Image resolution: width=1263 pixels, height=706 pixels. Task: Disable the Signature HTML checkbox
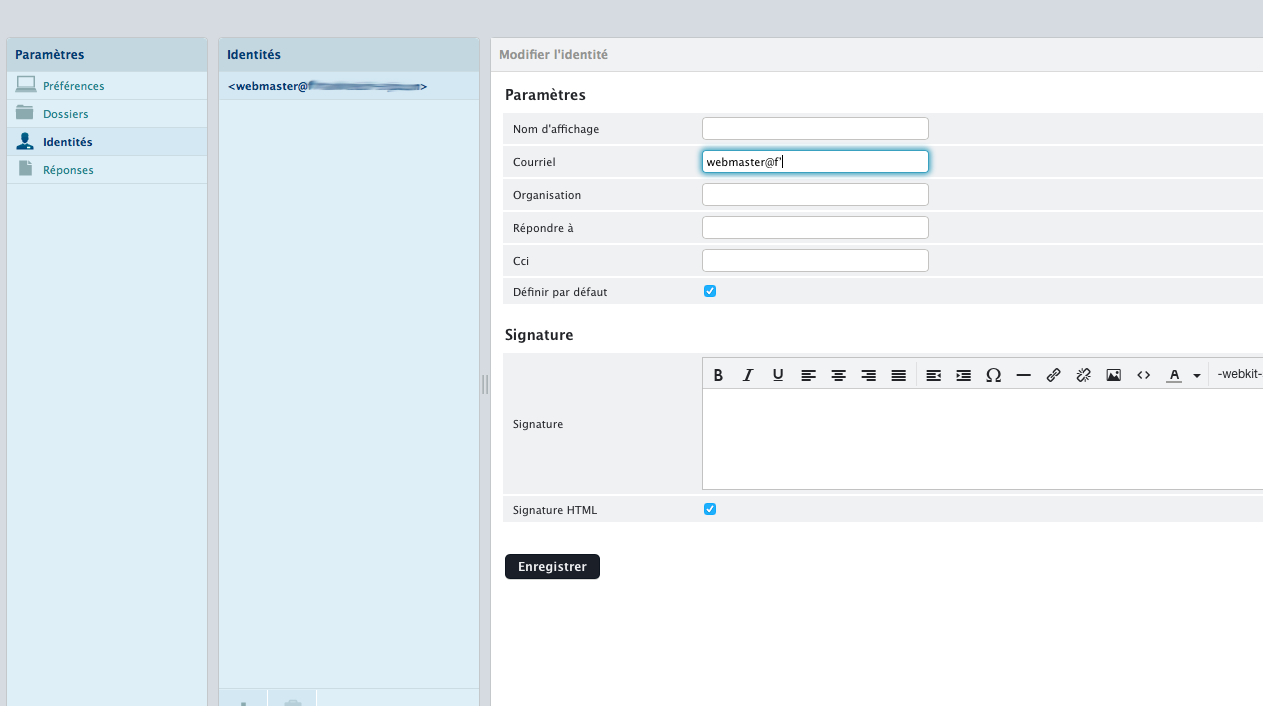click(710, 509)
